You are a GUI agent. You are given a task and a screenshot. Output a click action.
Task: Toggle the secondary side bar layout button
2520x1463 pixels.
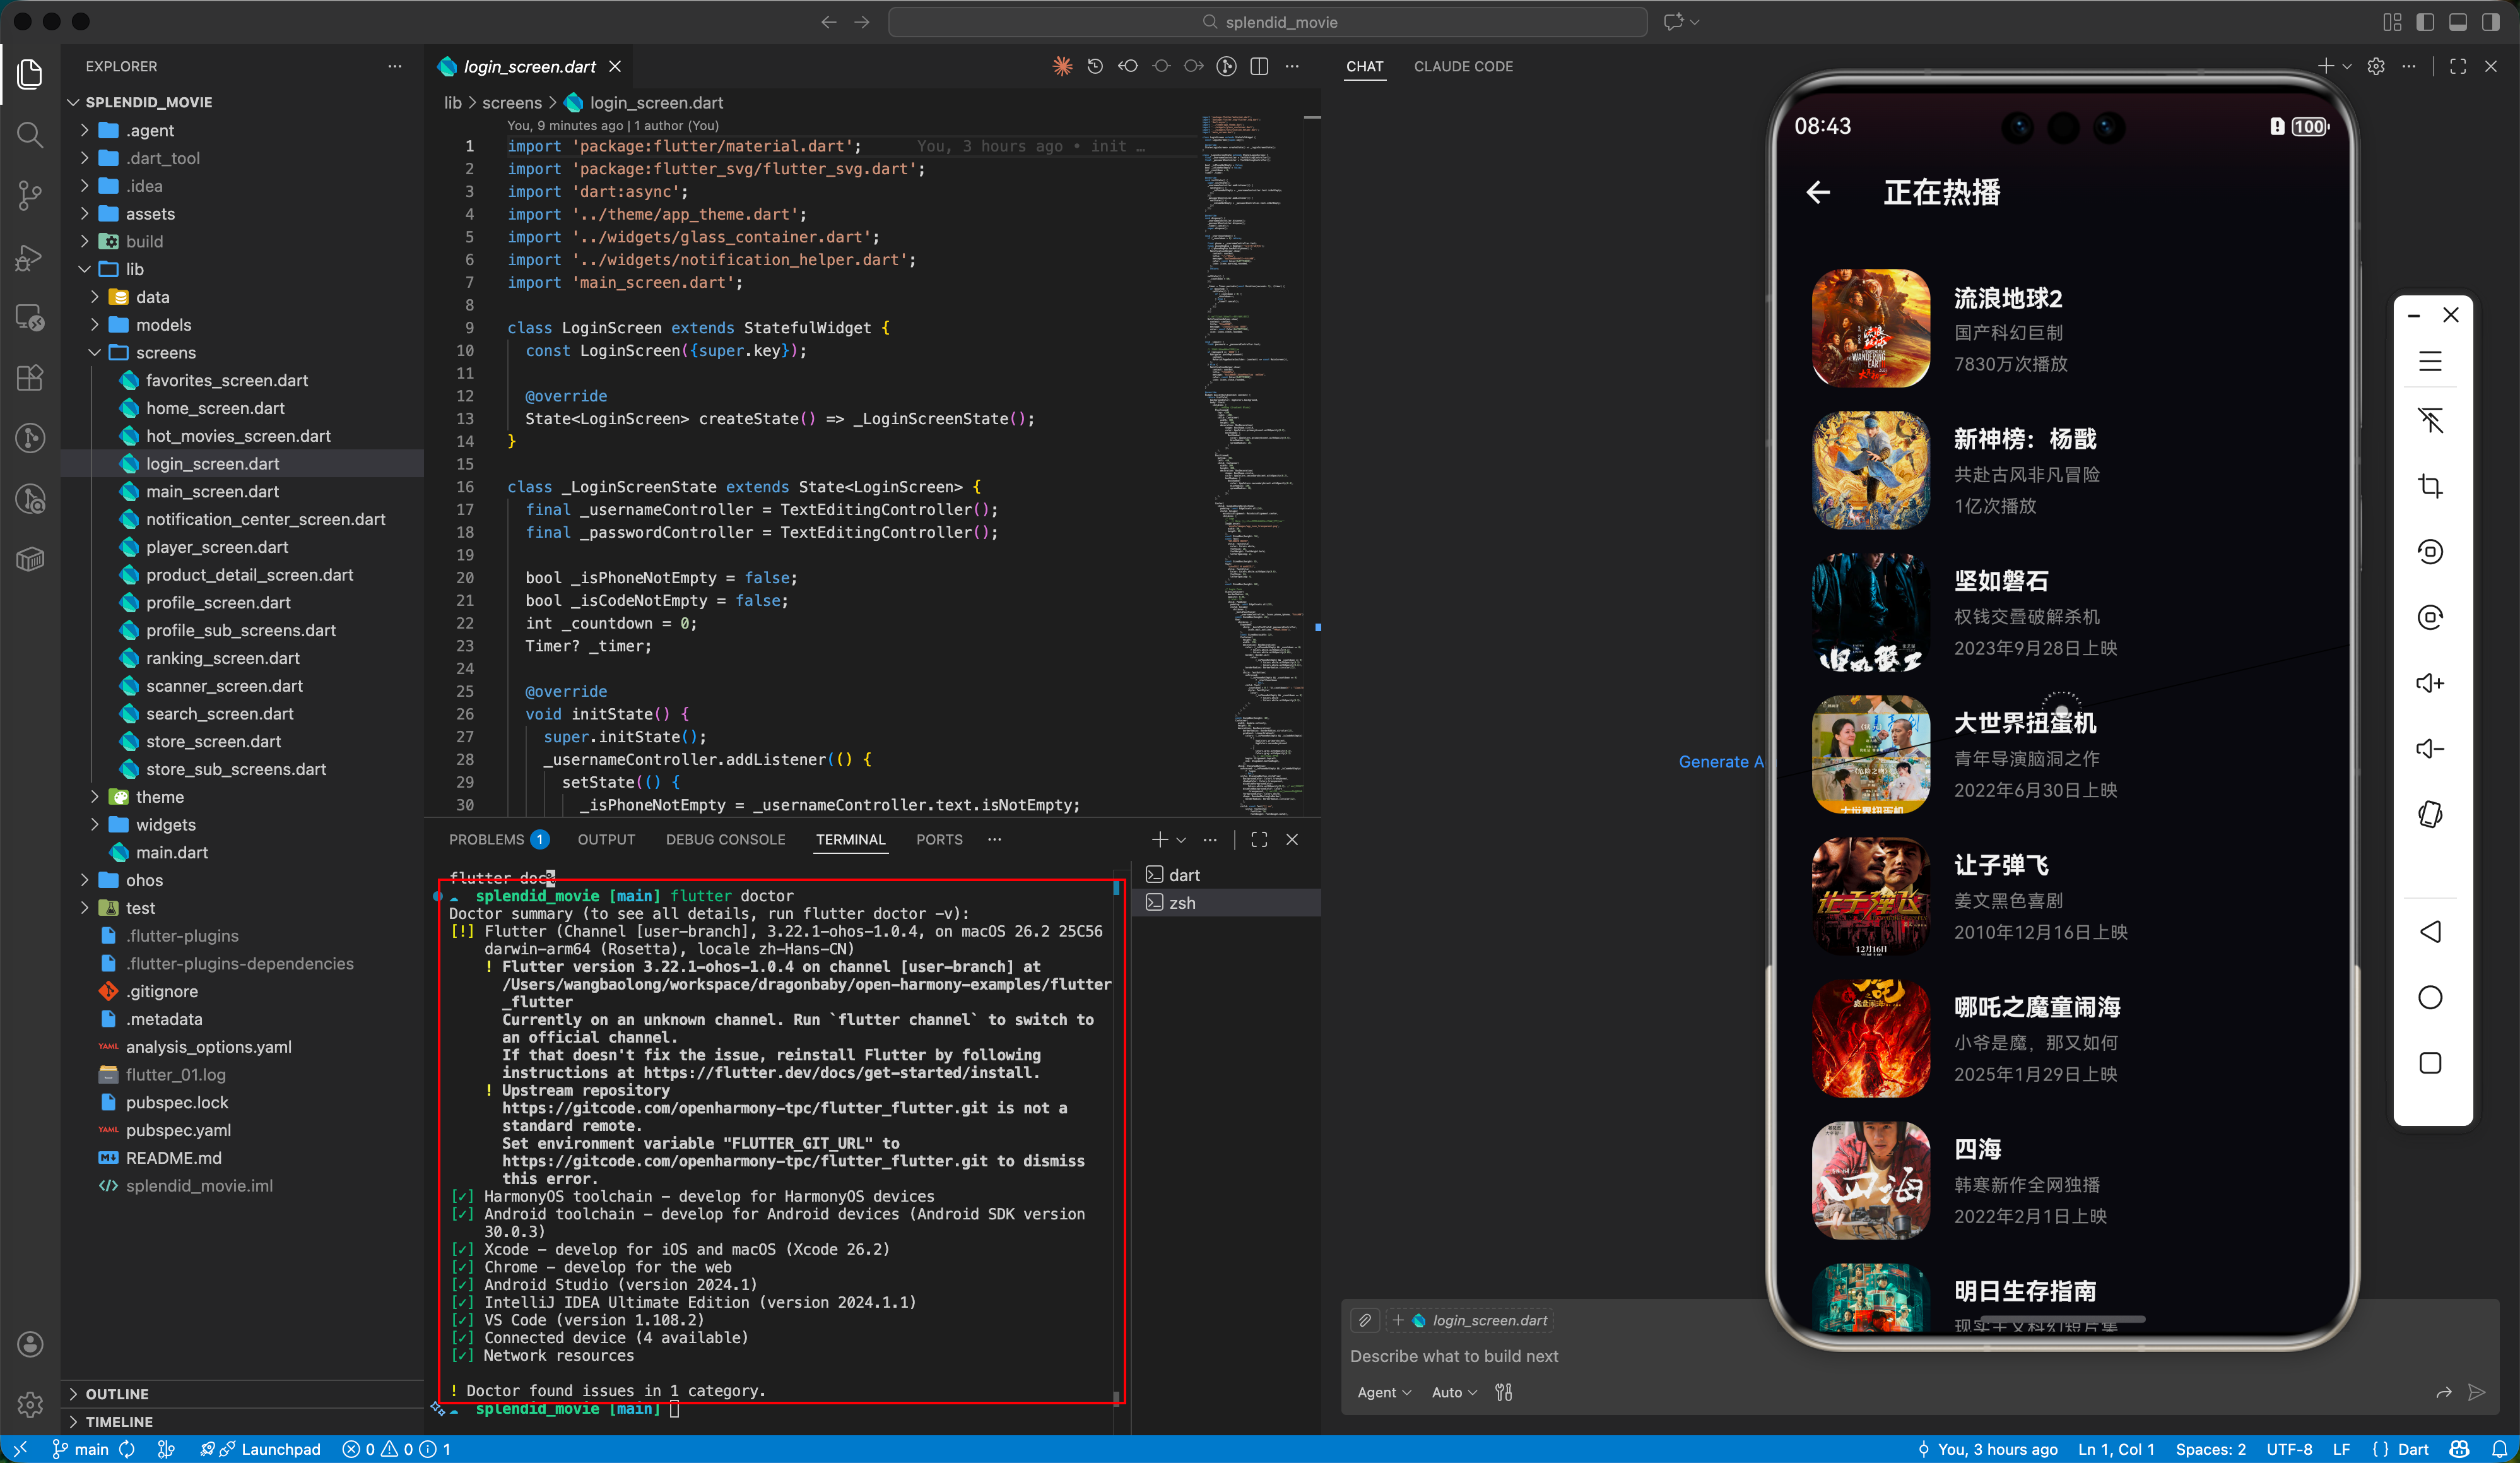tap(2491, 22)
